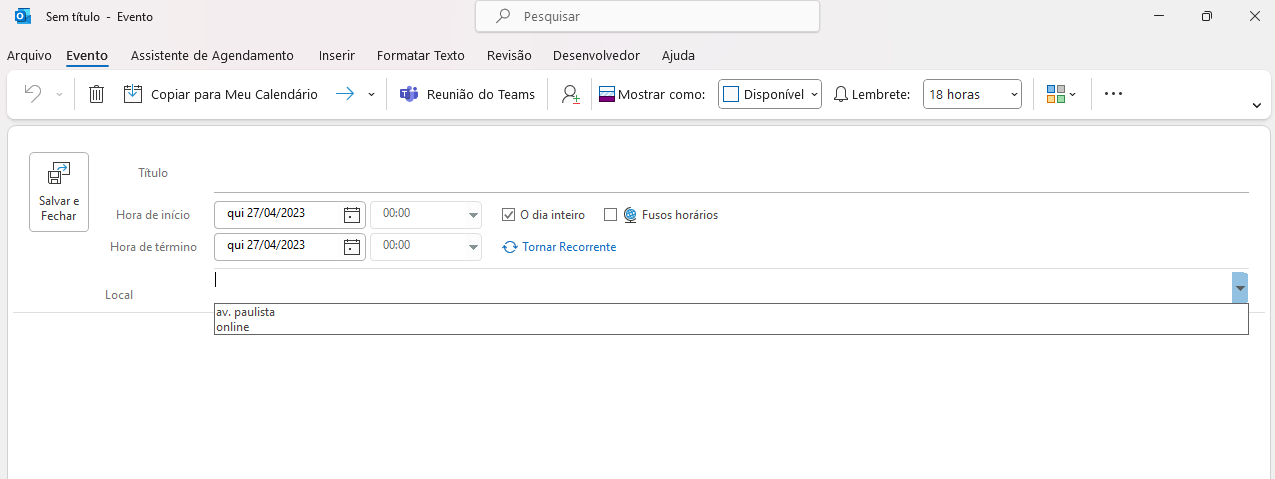Click the forward arrow icon

(x=344, y=94)
